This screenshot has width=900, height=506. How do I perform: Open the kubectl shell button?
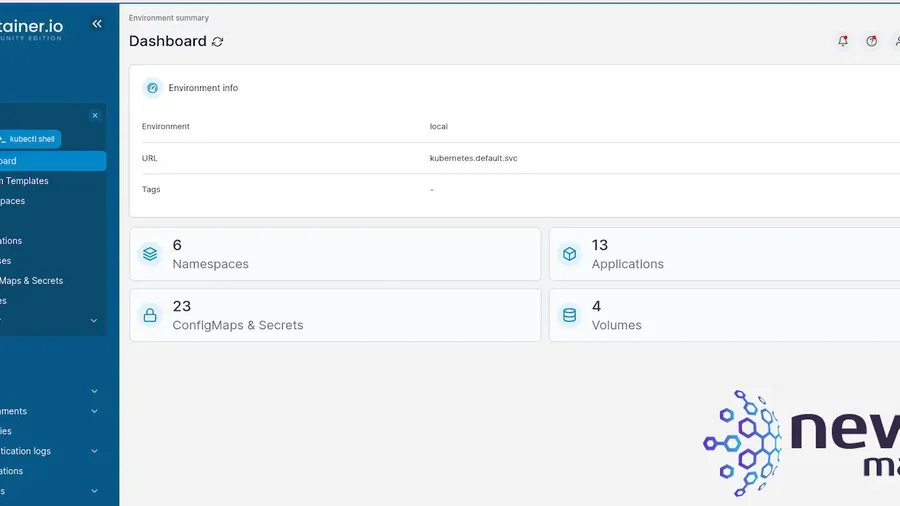point(29,139)
